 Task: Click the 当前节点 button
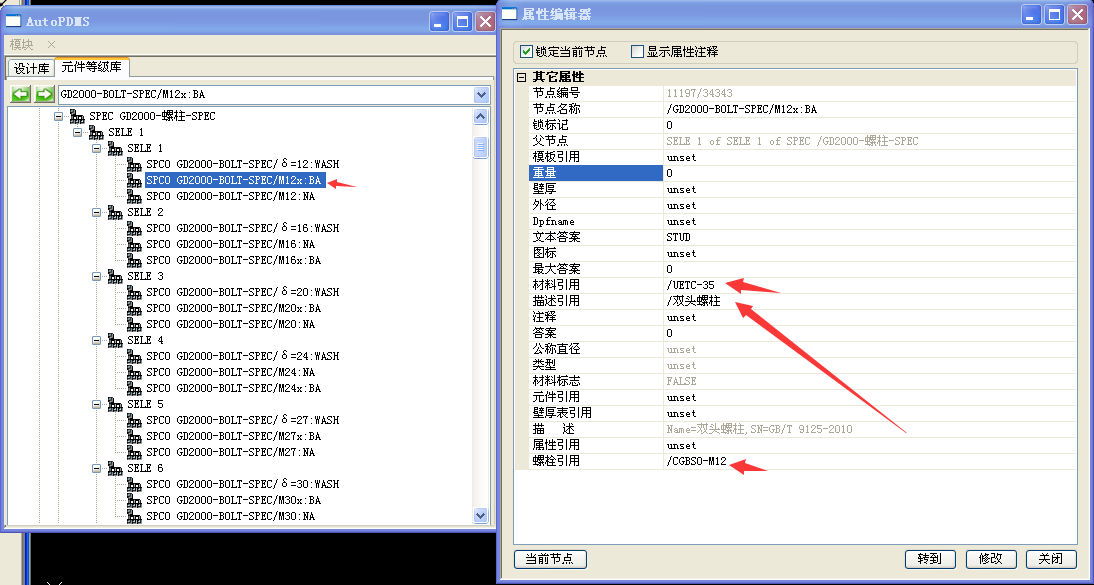click(549, 559)
